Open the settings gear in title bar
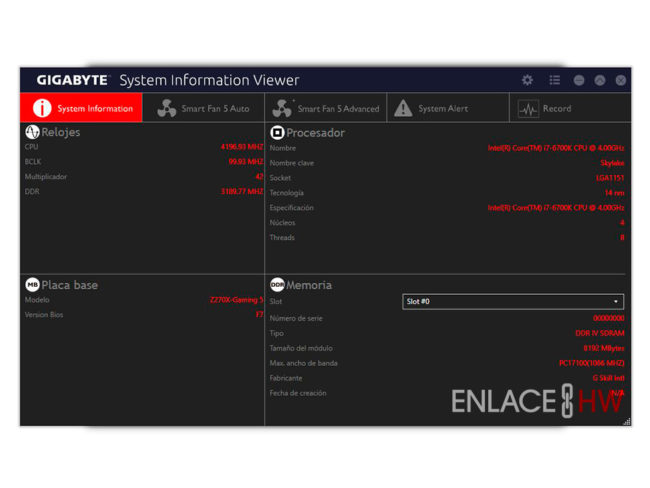The width and height of the screenshot is (650, 488). point(528,80)
